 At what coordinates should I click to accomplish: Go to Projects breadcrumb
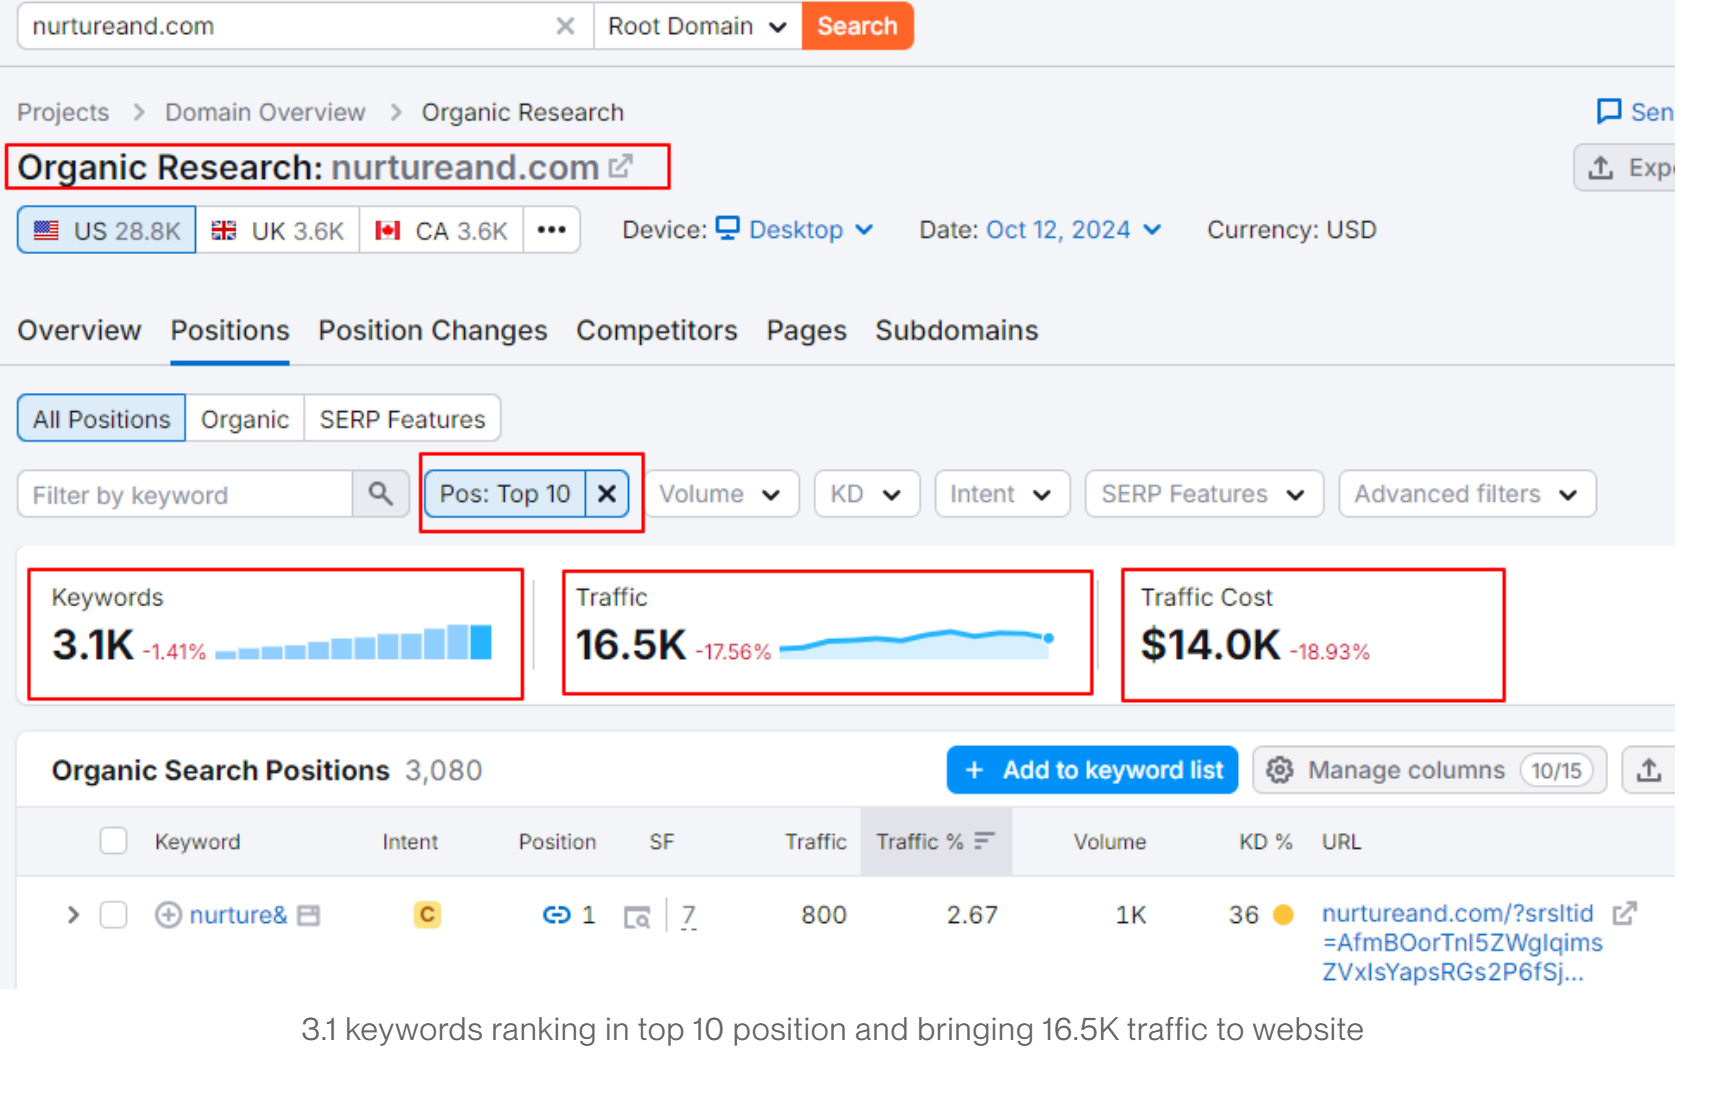coord(63,112)
